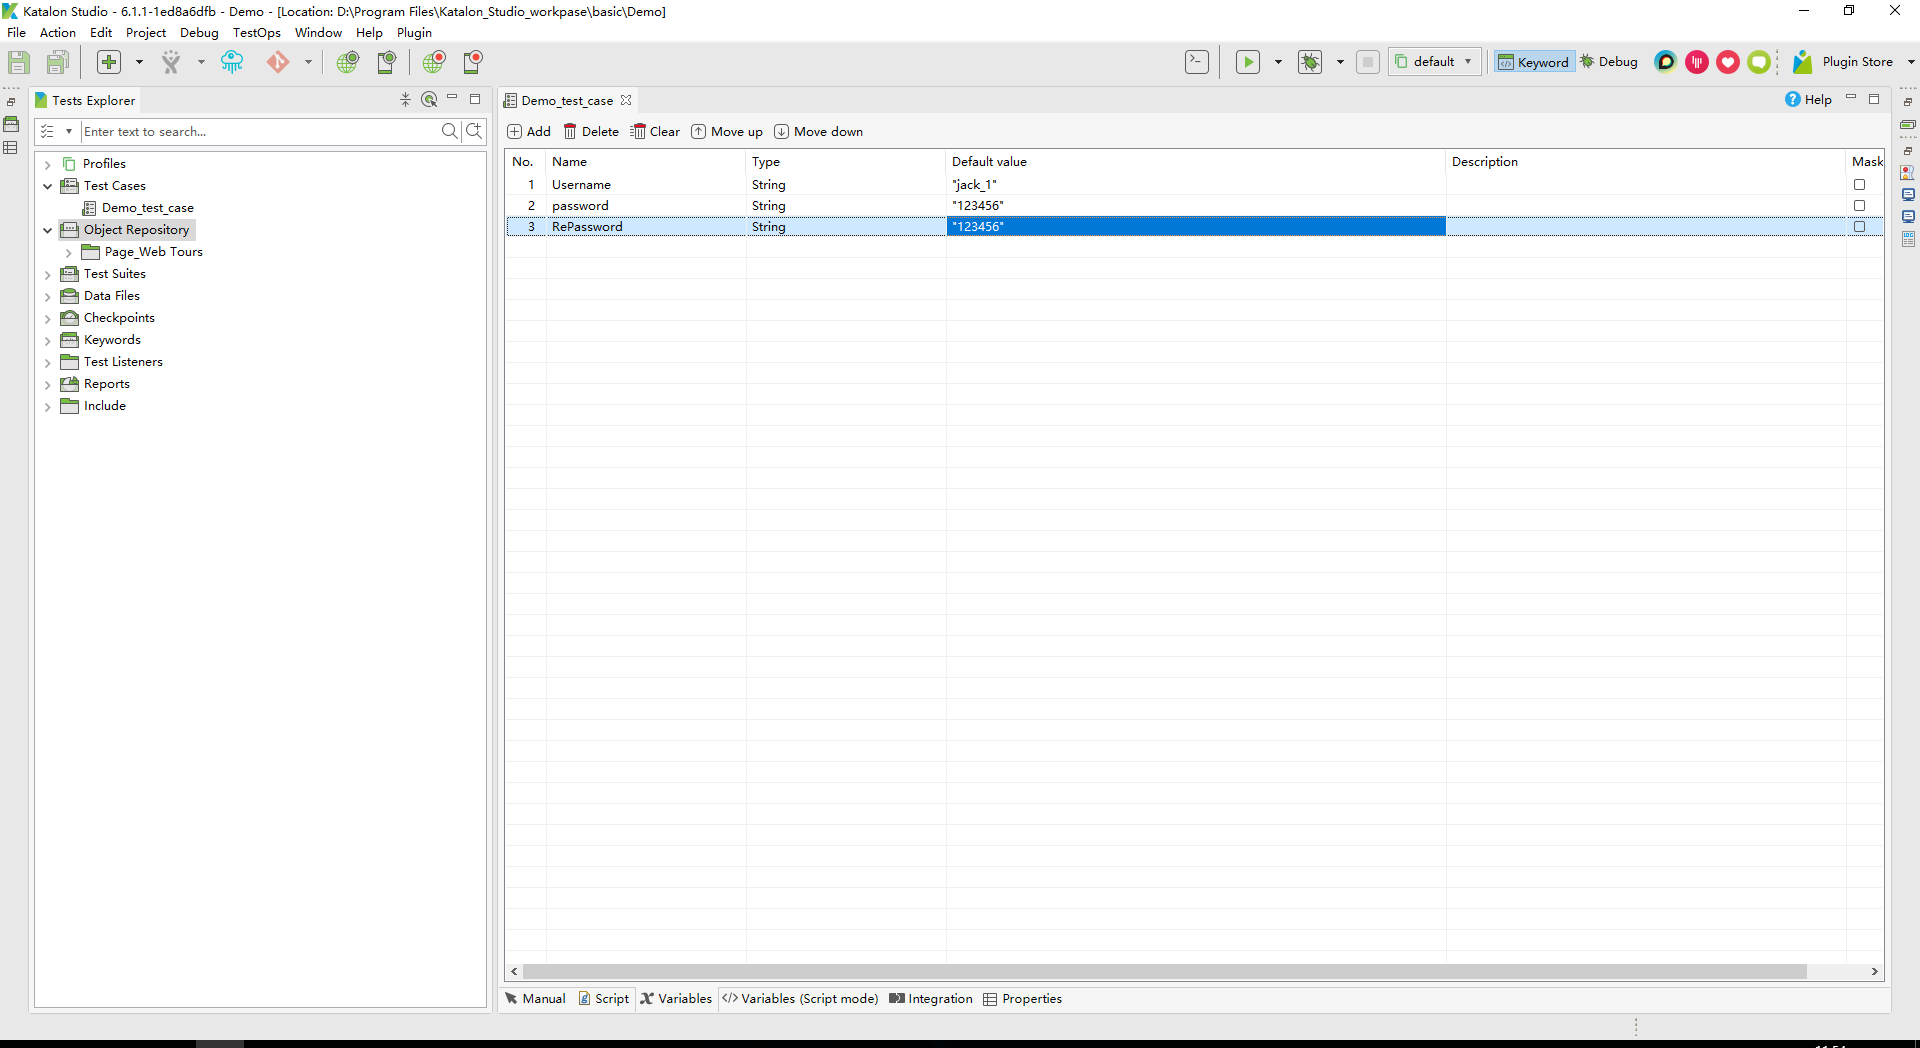The width and height of the screenshot is (1920, 1048).
Task: Click the Clear variables button
Action: click(x=656, y=132)
